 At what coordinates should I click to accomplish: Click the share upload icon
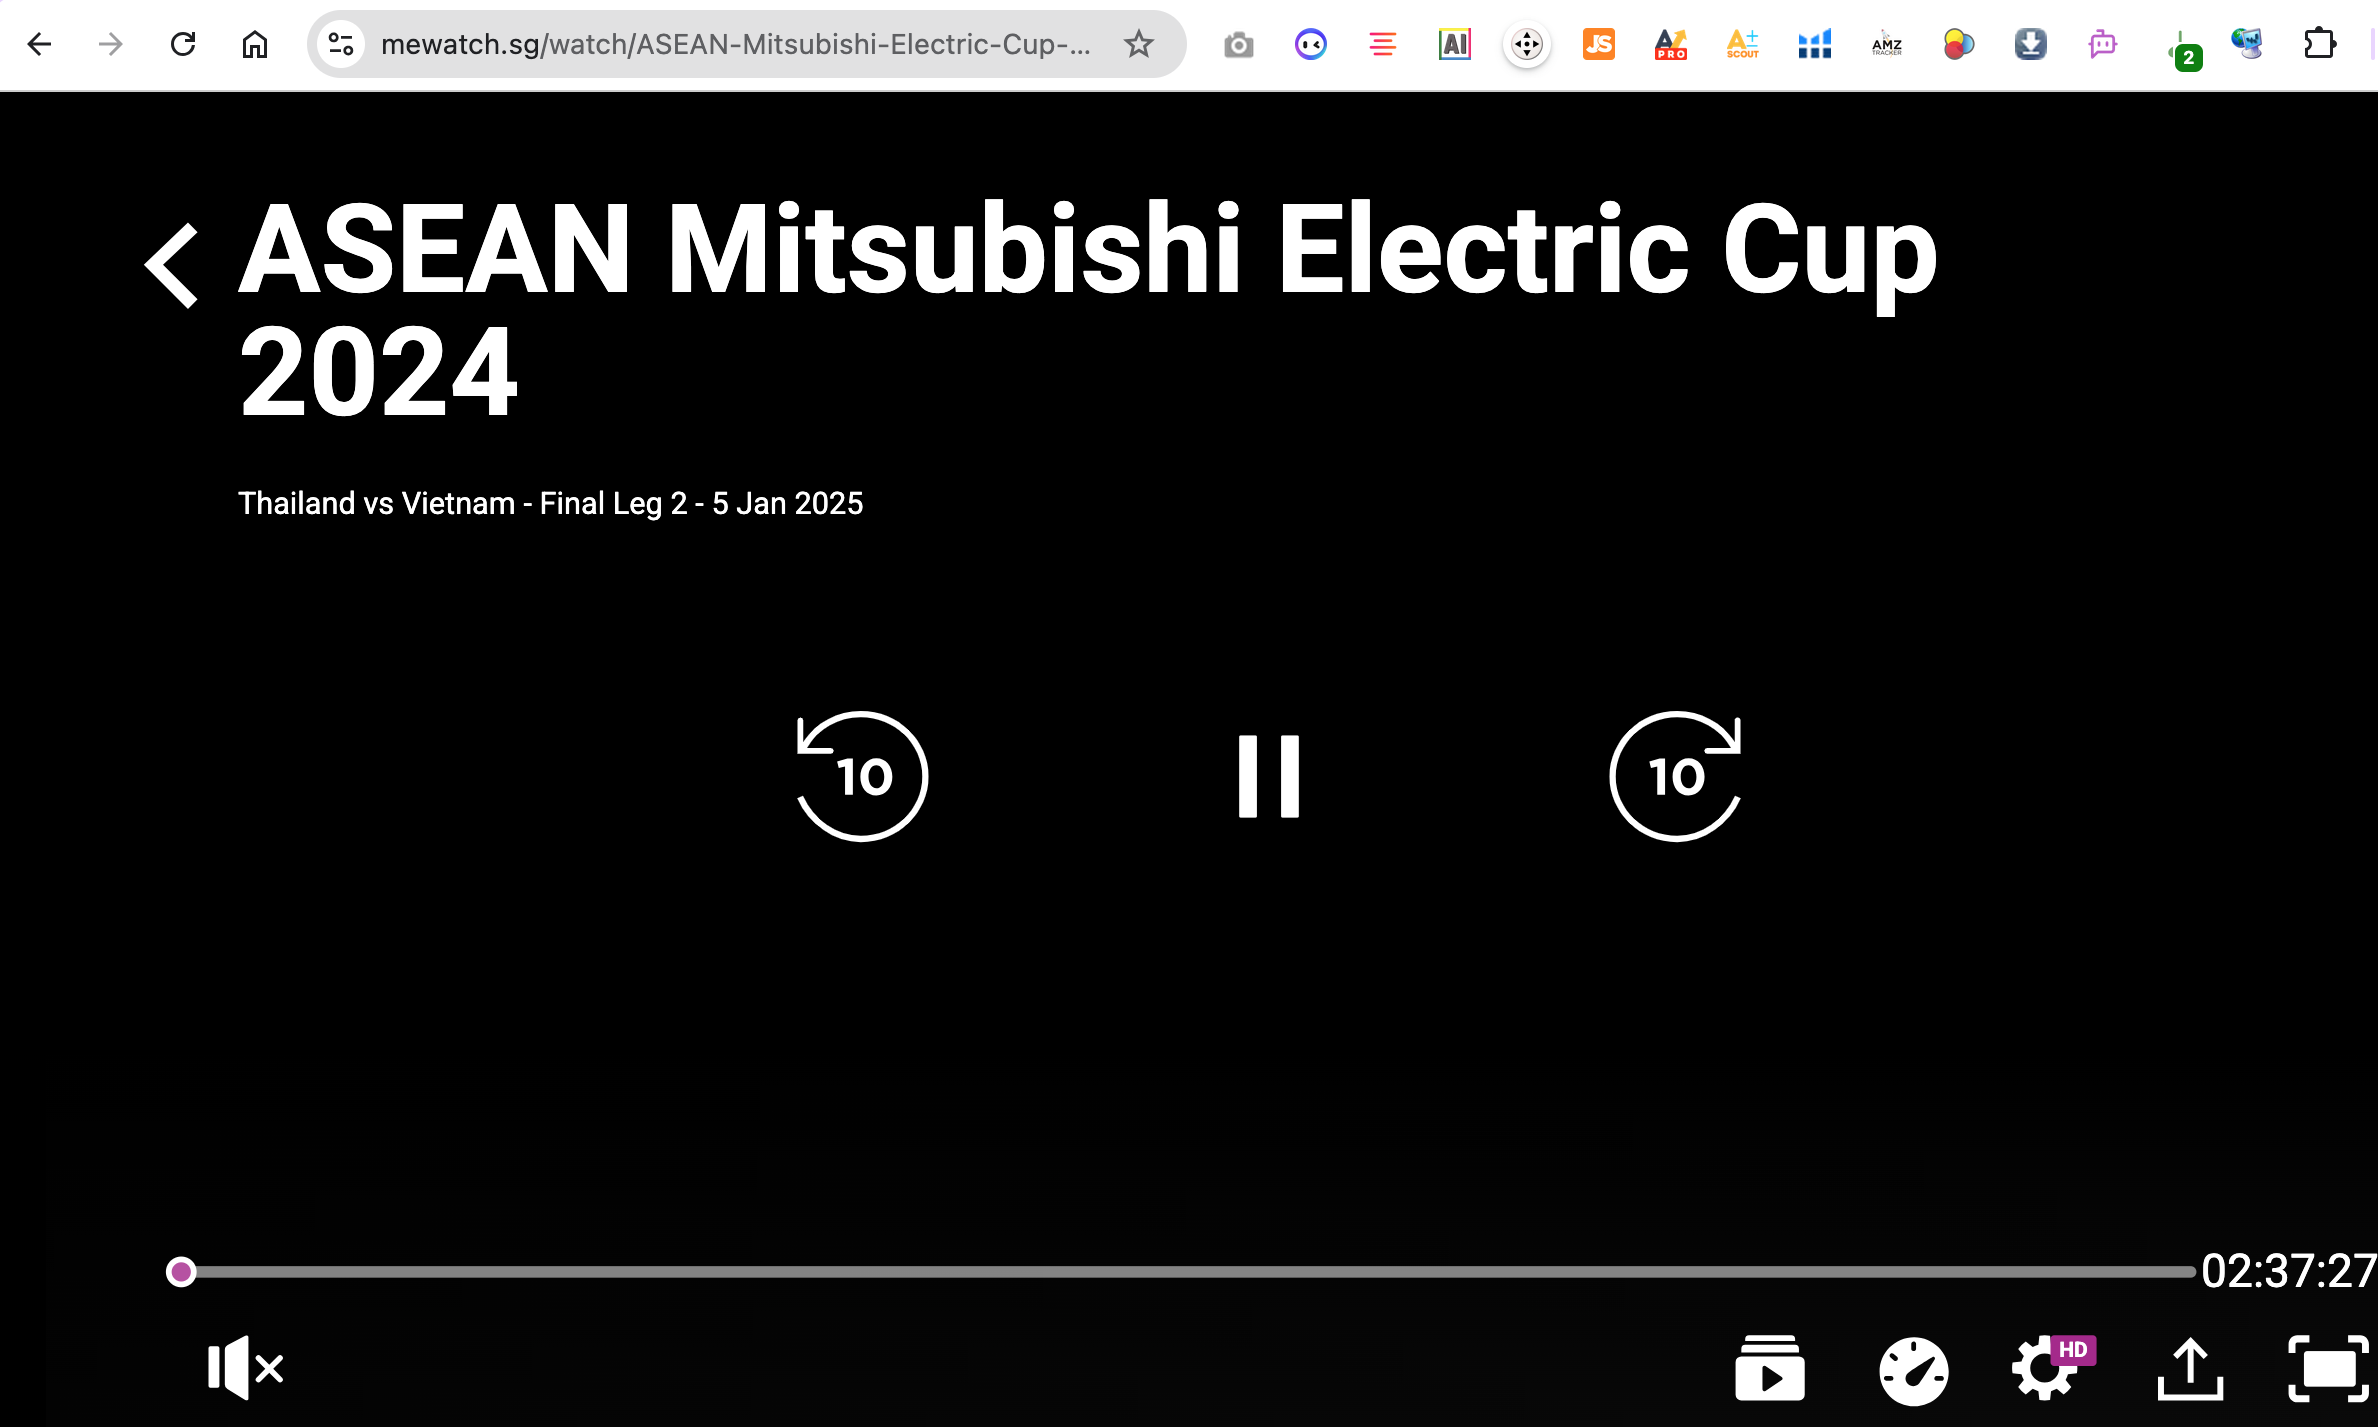[x=2189, y=1369]
